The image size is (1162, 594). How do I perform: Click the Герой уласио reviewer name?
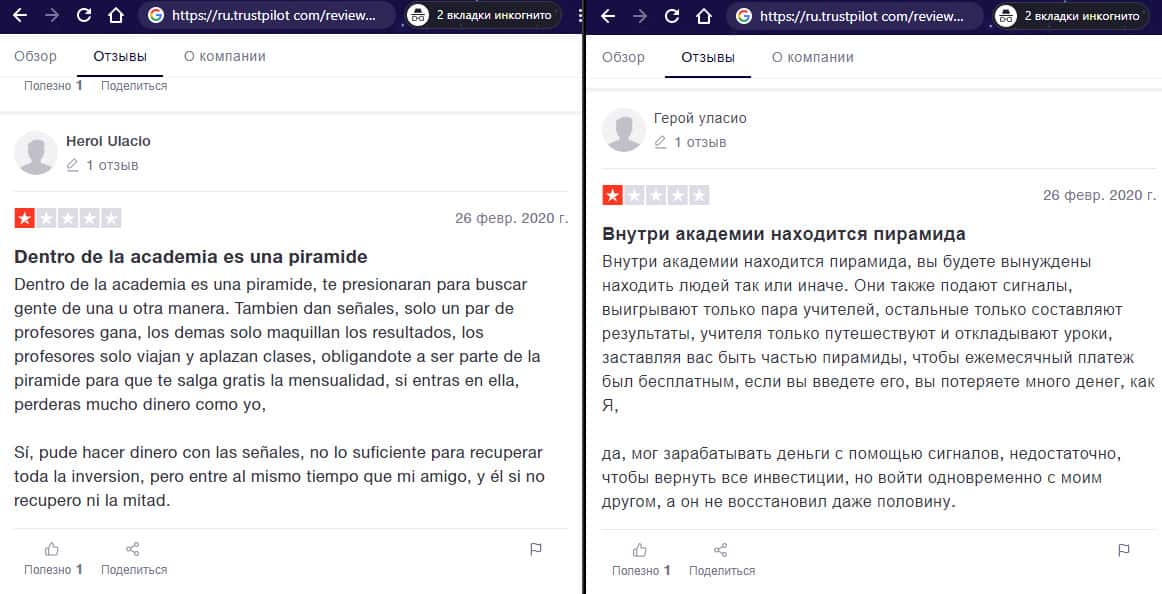pyautogui.click(x=699, y=118)
